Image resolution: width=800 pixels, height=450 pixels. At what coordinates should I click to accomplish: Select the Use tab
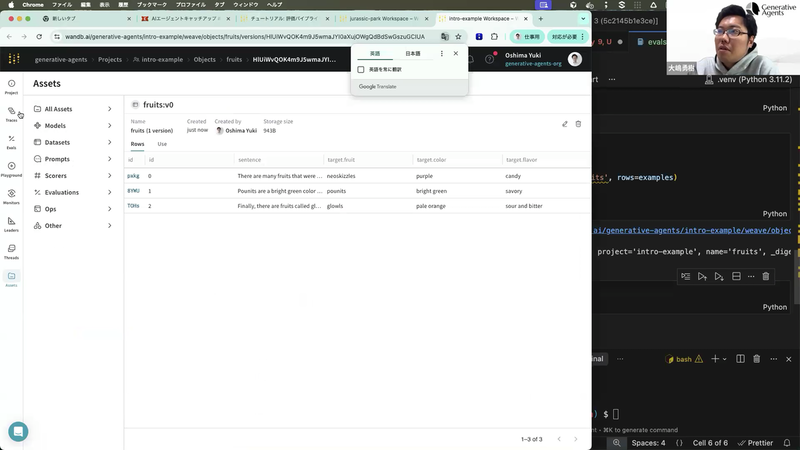(x=162, y=144)
